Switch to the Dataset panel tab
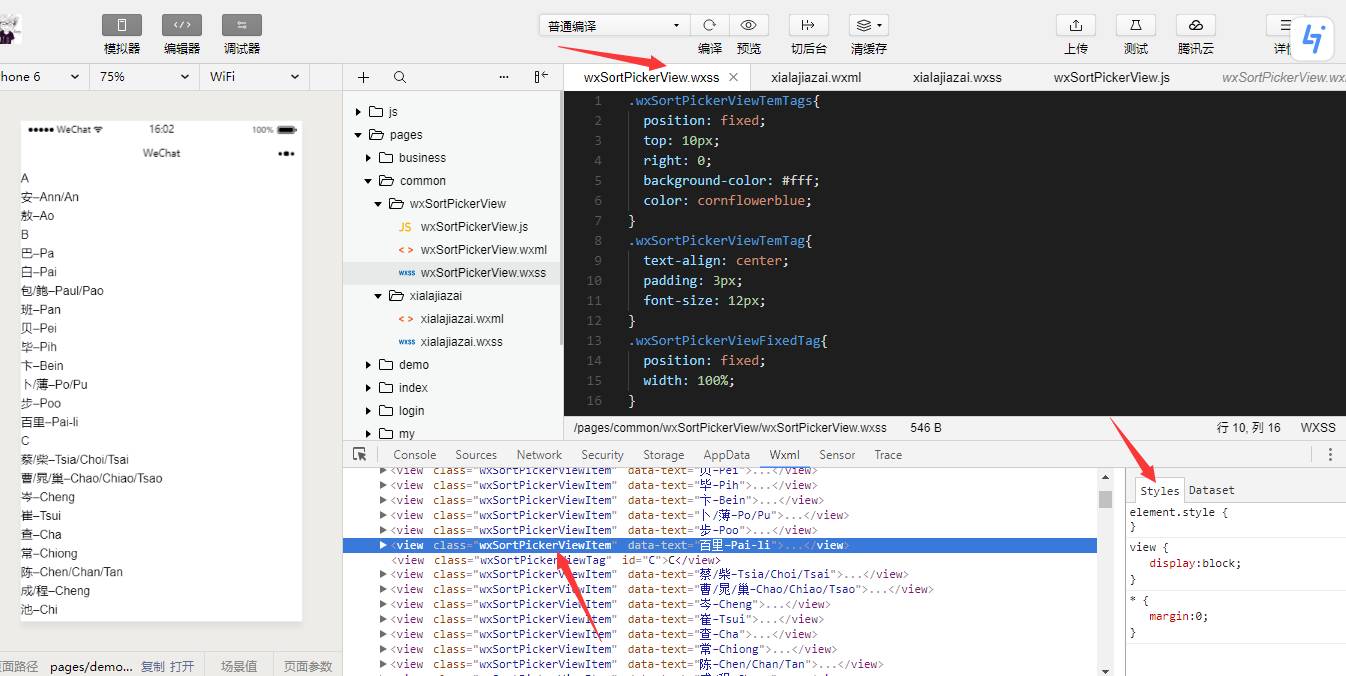The image size is (1346, 676). point(1211,490)
